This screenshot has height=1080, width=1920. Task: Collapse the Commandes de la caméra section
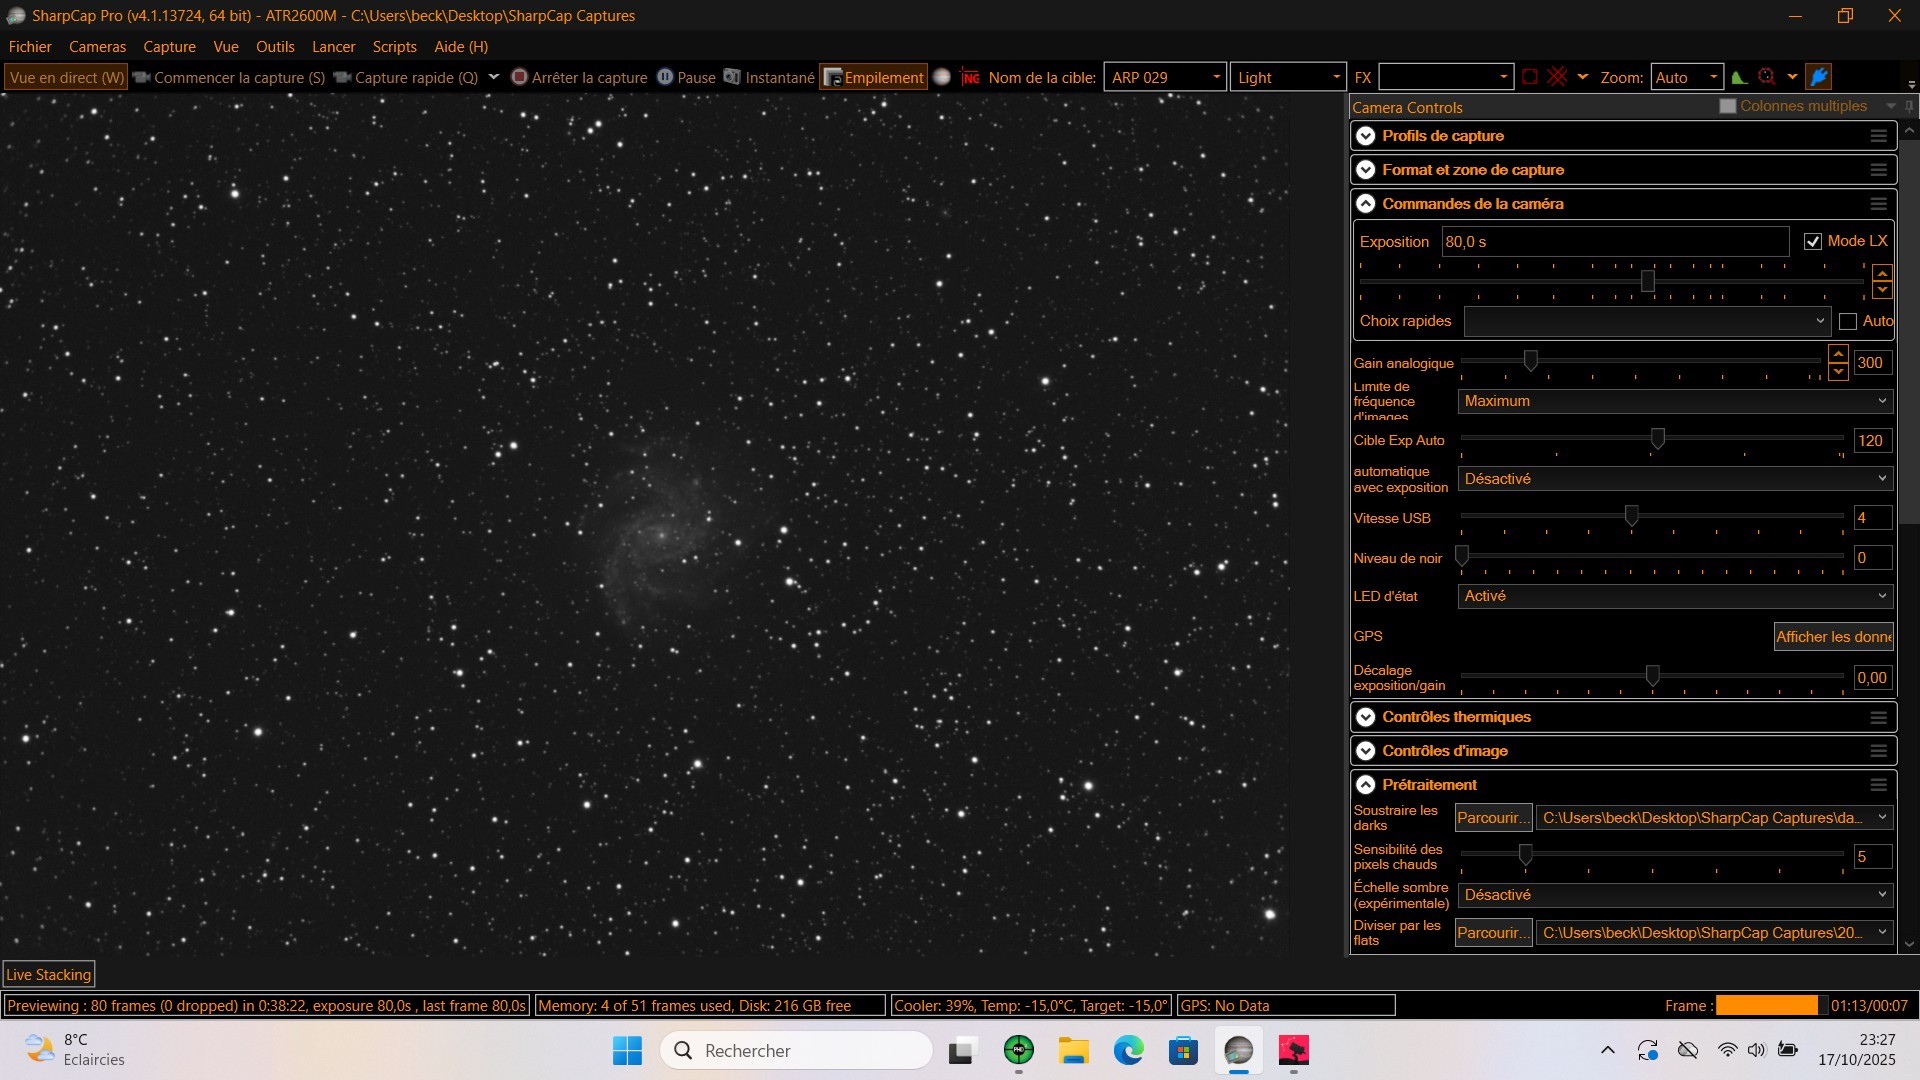(x=1366, y=204)
